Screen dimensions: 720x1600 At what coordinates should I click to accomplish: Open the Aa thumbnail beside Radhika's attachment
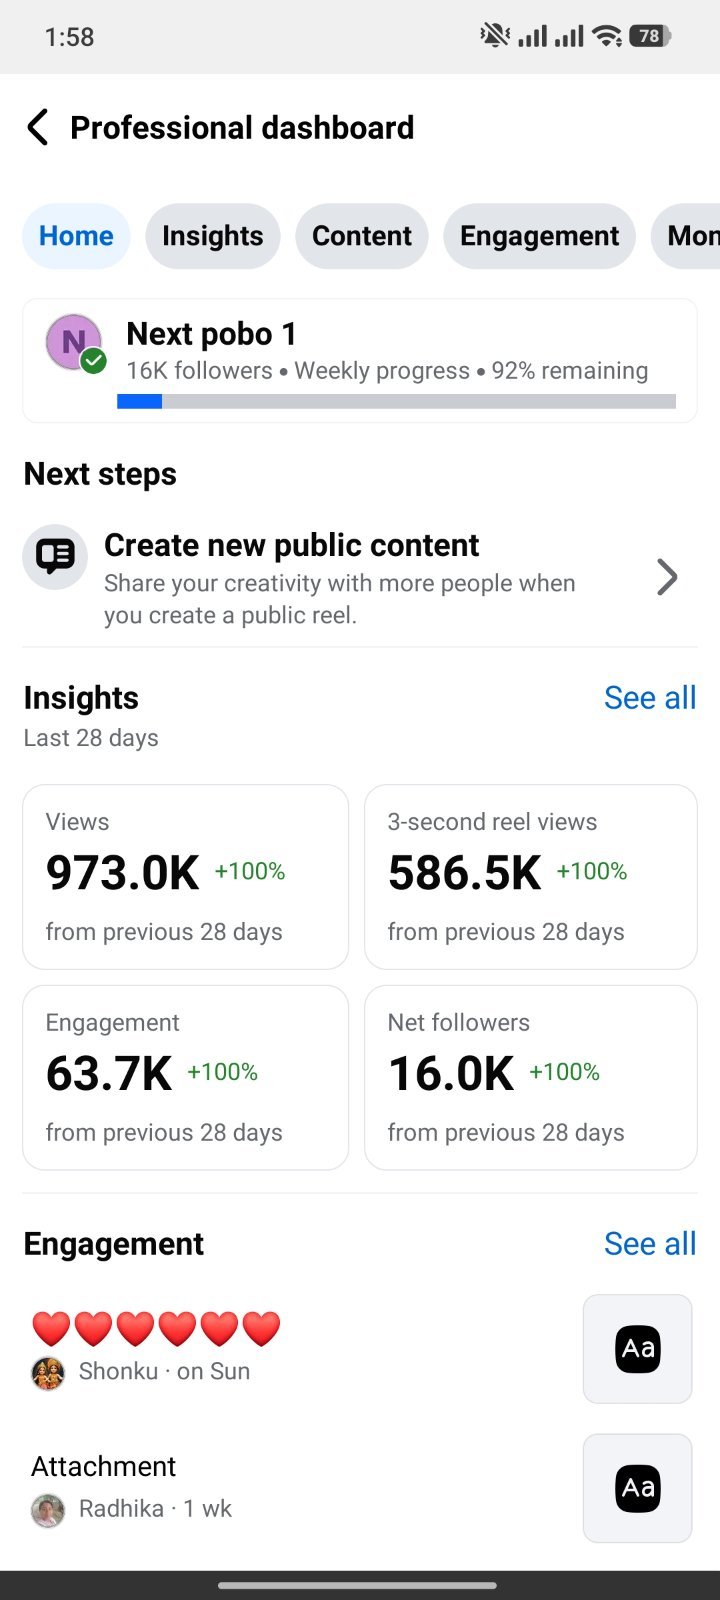click(638, 1488)
